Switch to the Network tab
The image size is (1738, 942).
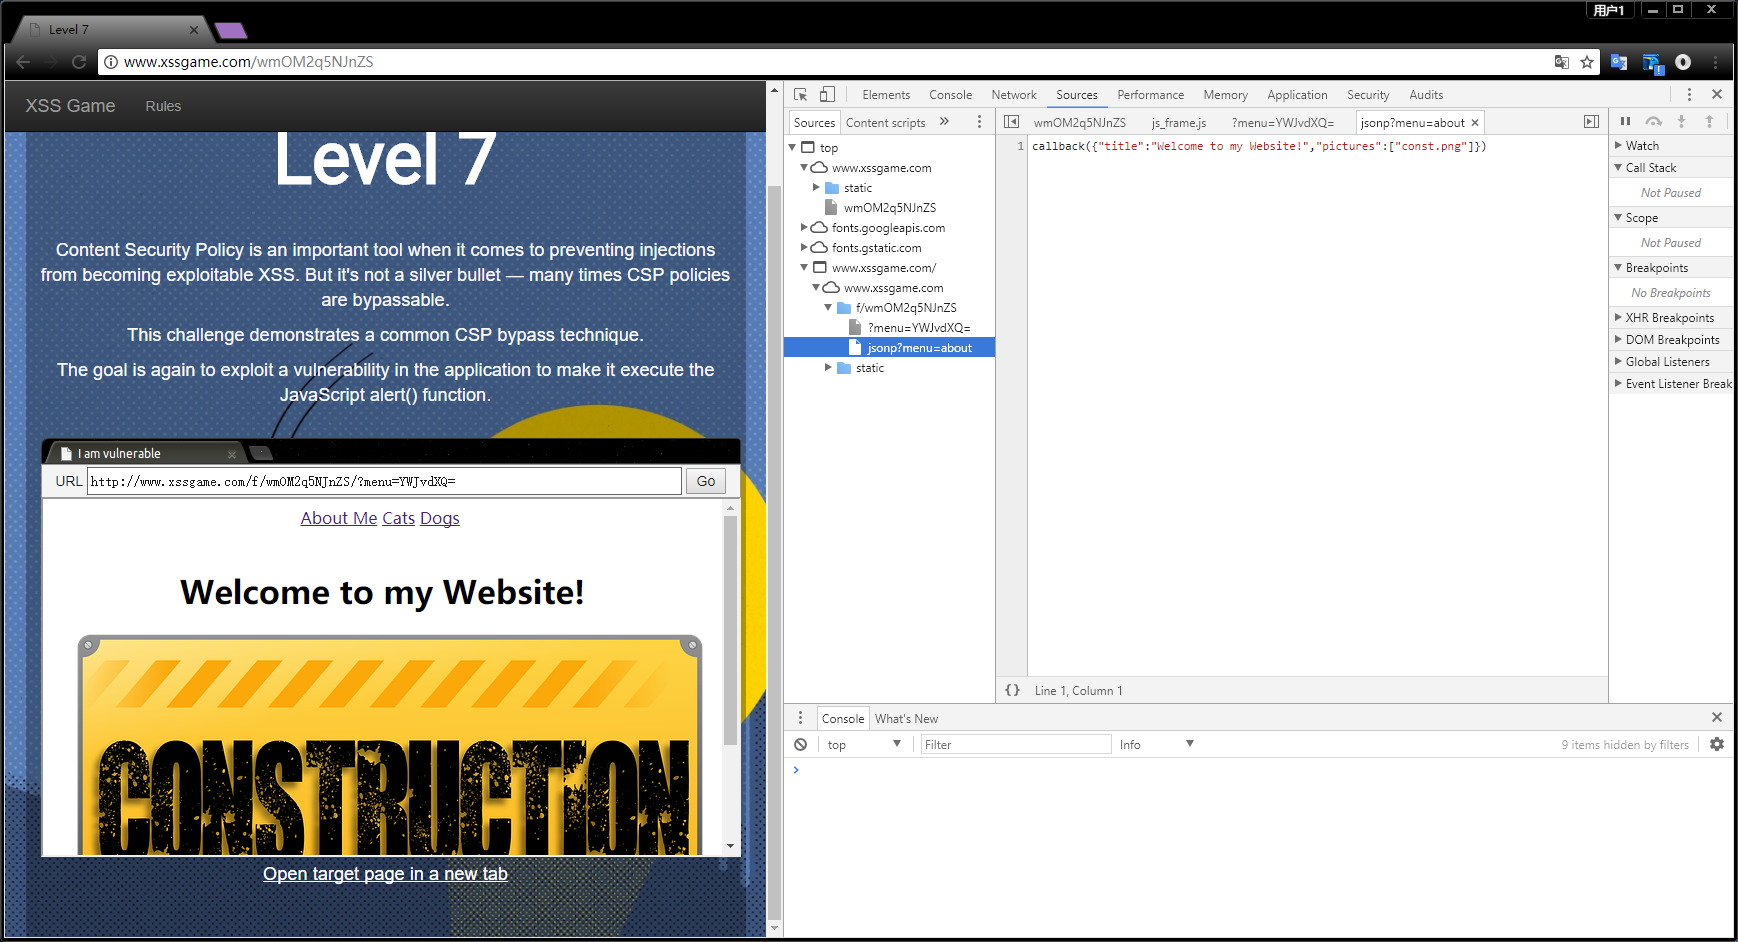coord(1013,95)
